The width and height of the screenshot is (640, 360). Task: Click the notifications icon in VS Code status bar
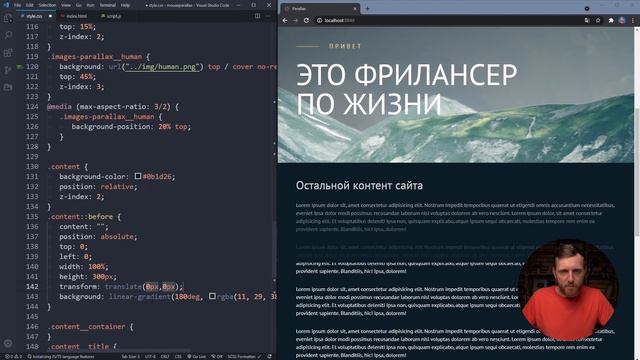269,356
